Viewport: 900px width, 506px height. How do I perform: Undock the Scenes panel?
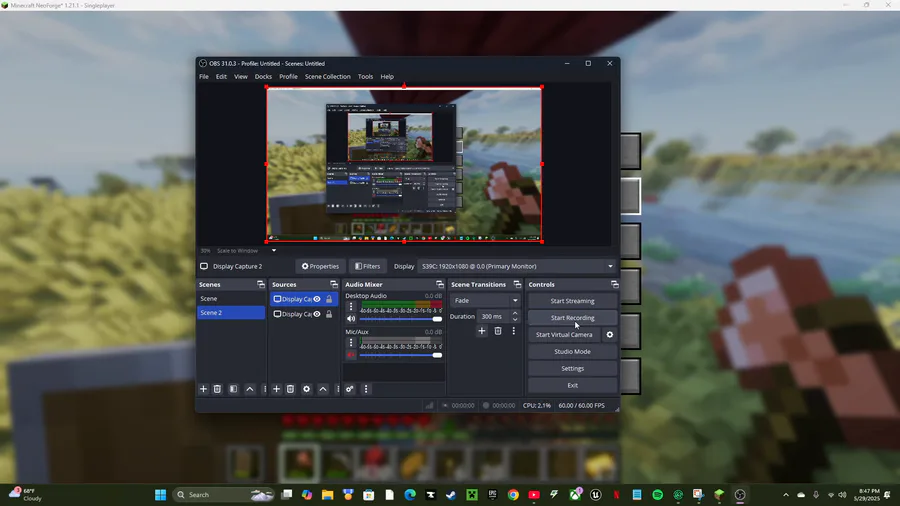pos(261,285)
